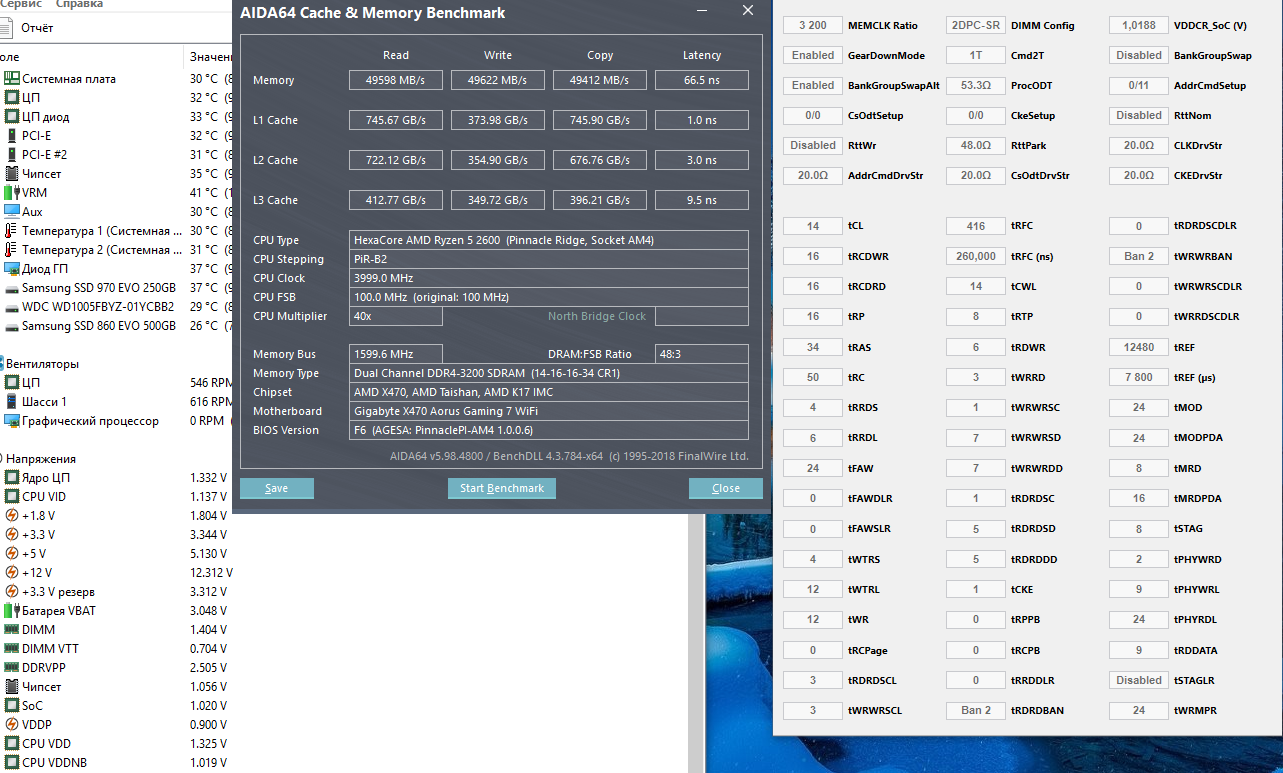This screenshot has height=773, width=1283.
Task: Click the voltage icon for +3.3 V резерв
Action: tap(12, 592)
